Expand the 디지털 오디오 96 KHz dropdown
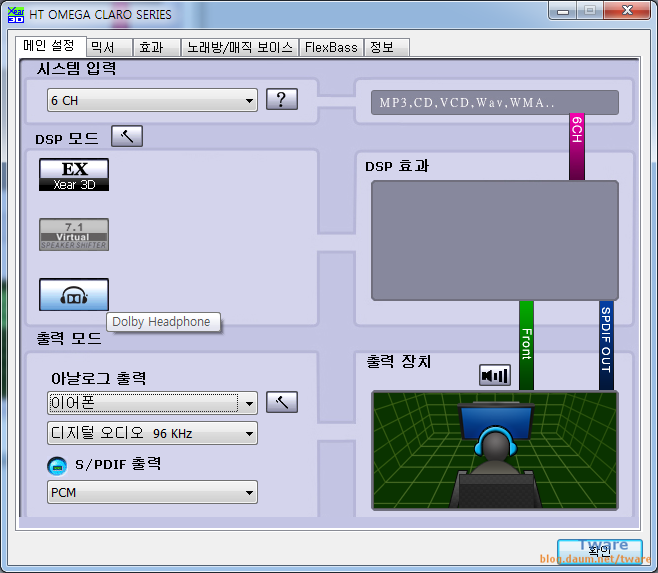Viewport: 658px width, 573px height. click(x=152, y=433)
